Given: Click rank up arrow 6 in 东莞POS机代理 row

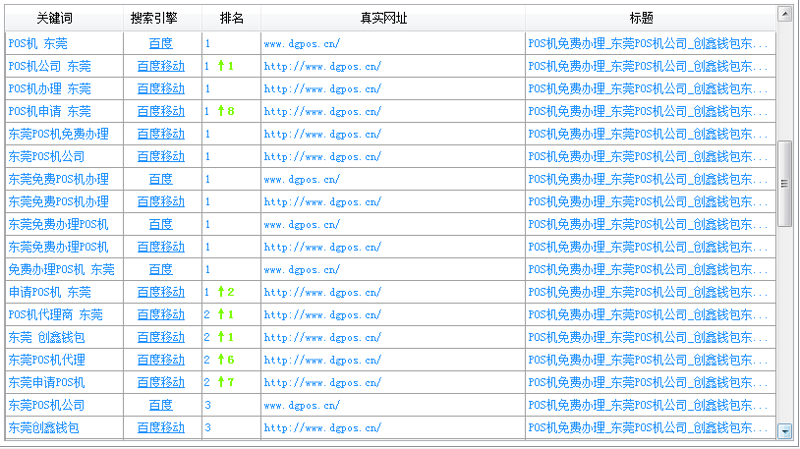Looking at the screenshot, I should (226, 360).
